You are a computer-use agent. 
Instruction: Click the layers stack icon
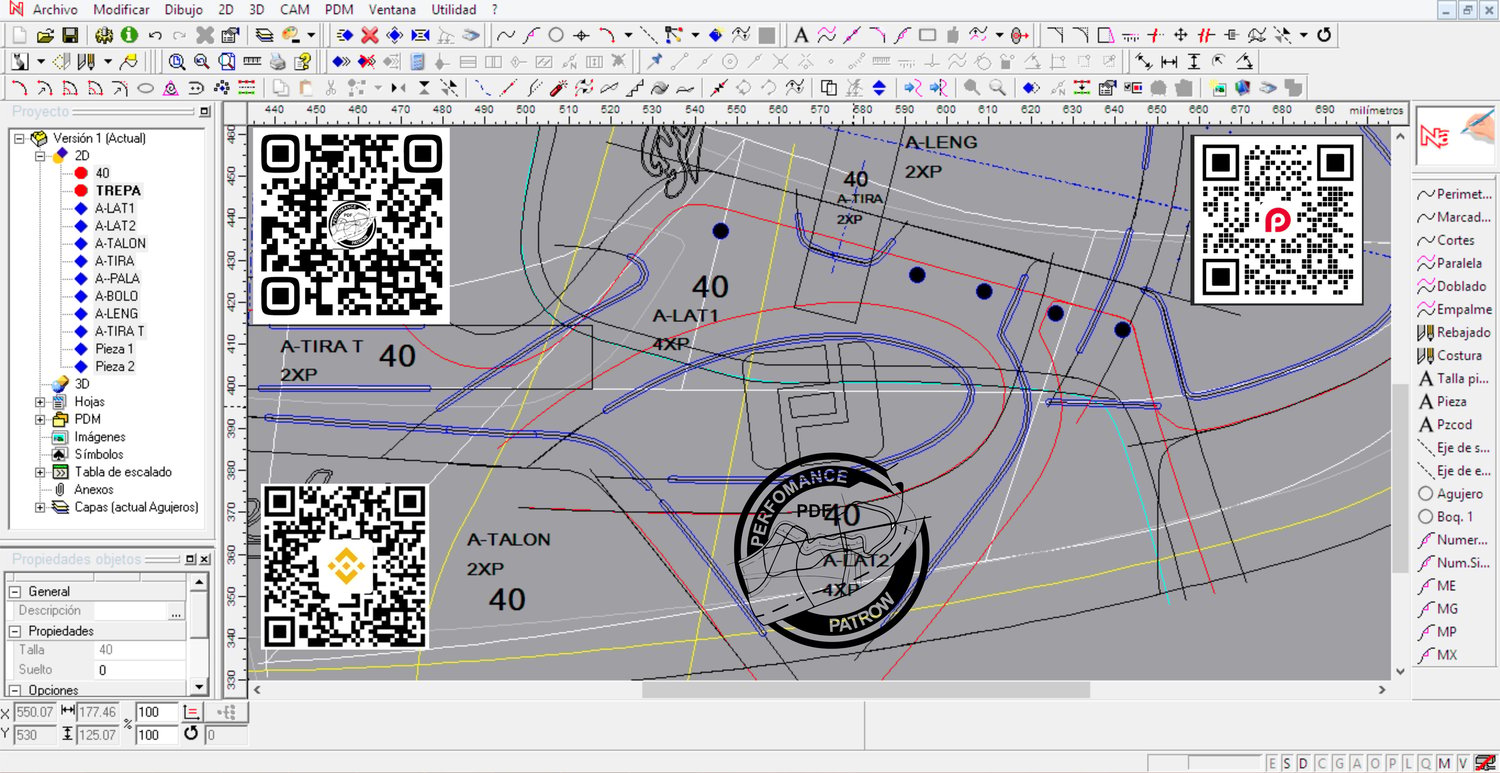pyautogui.click(x=265, y=35)
